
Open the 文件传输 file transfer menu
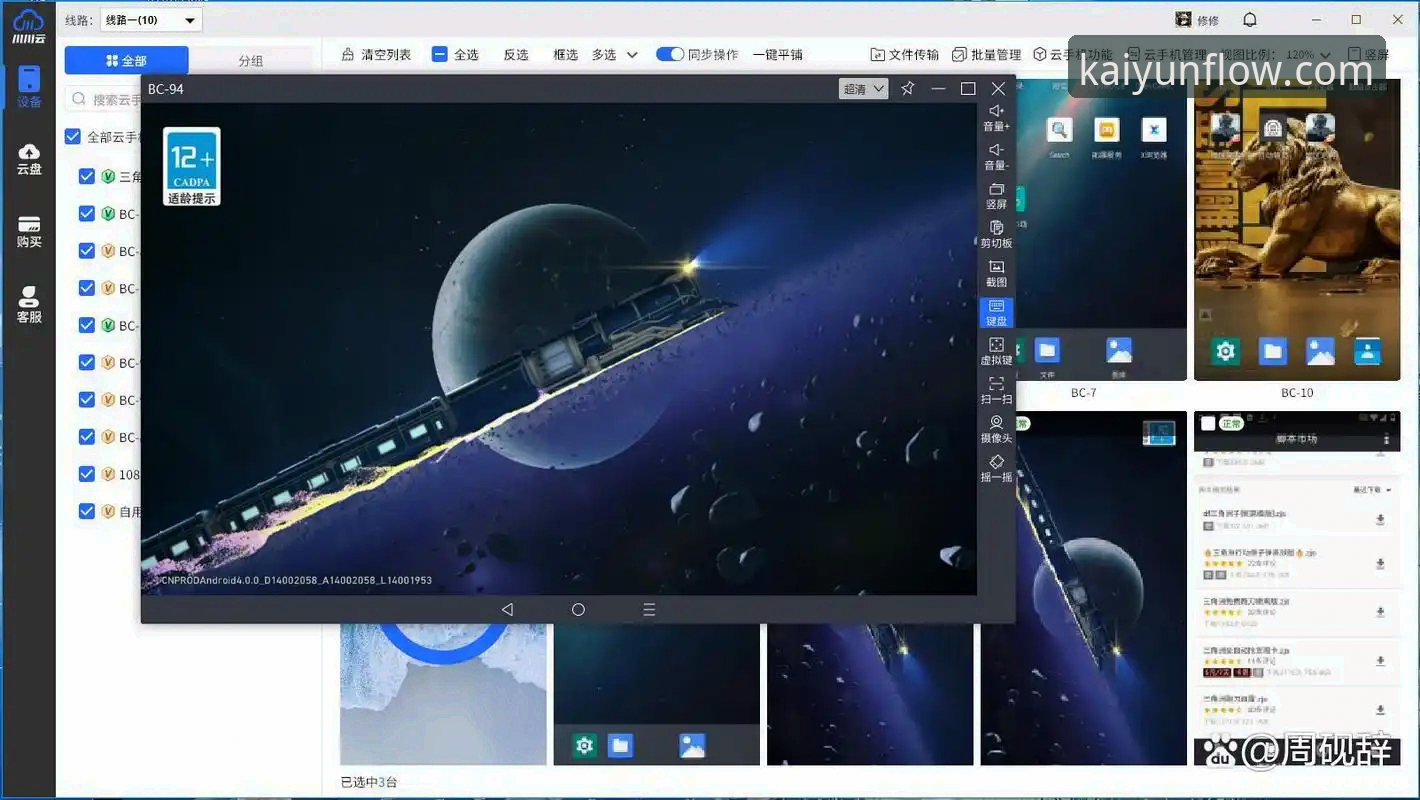tap(905, 54)
